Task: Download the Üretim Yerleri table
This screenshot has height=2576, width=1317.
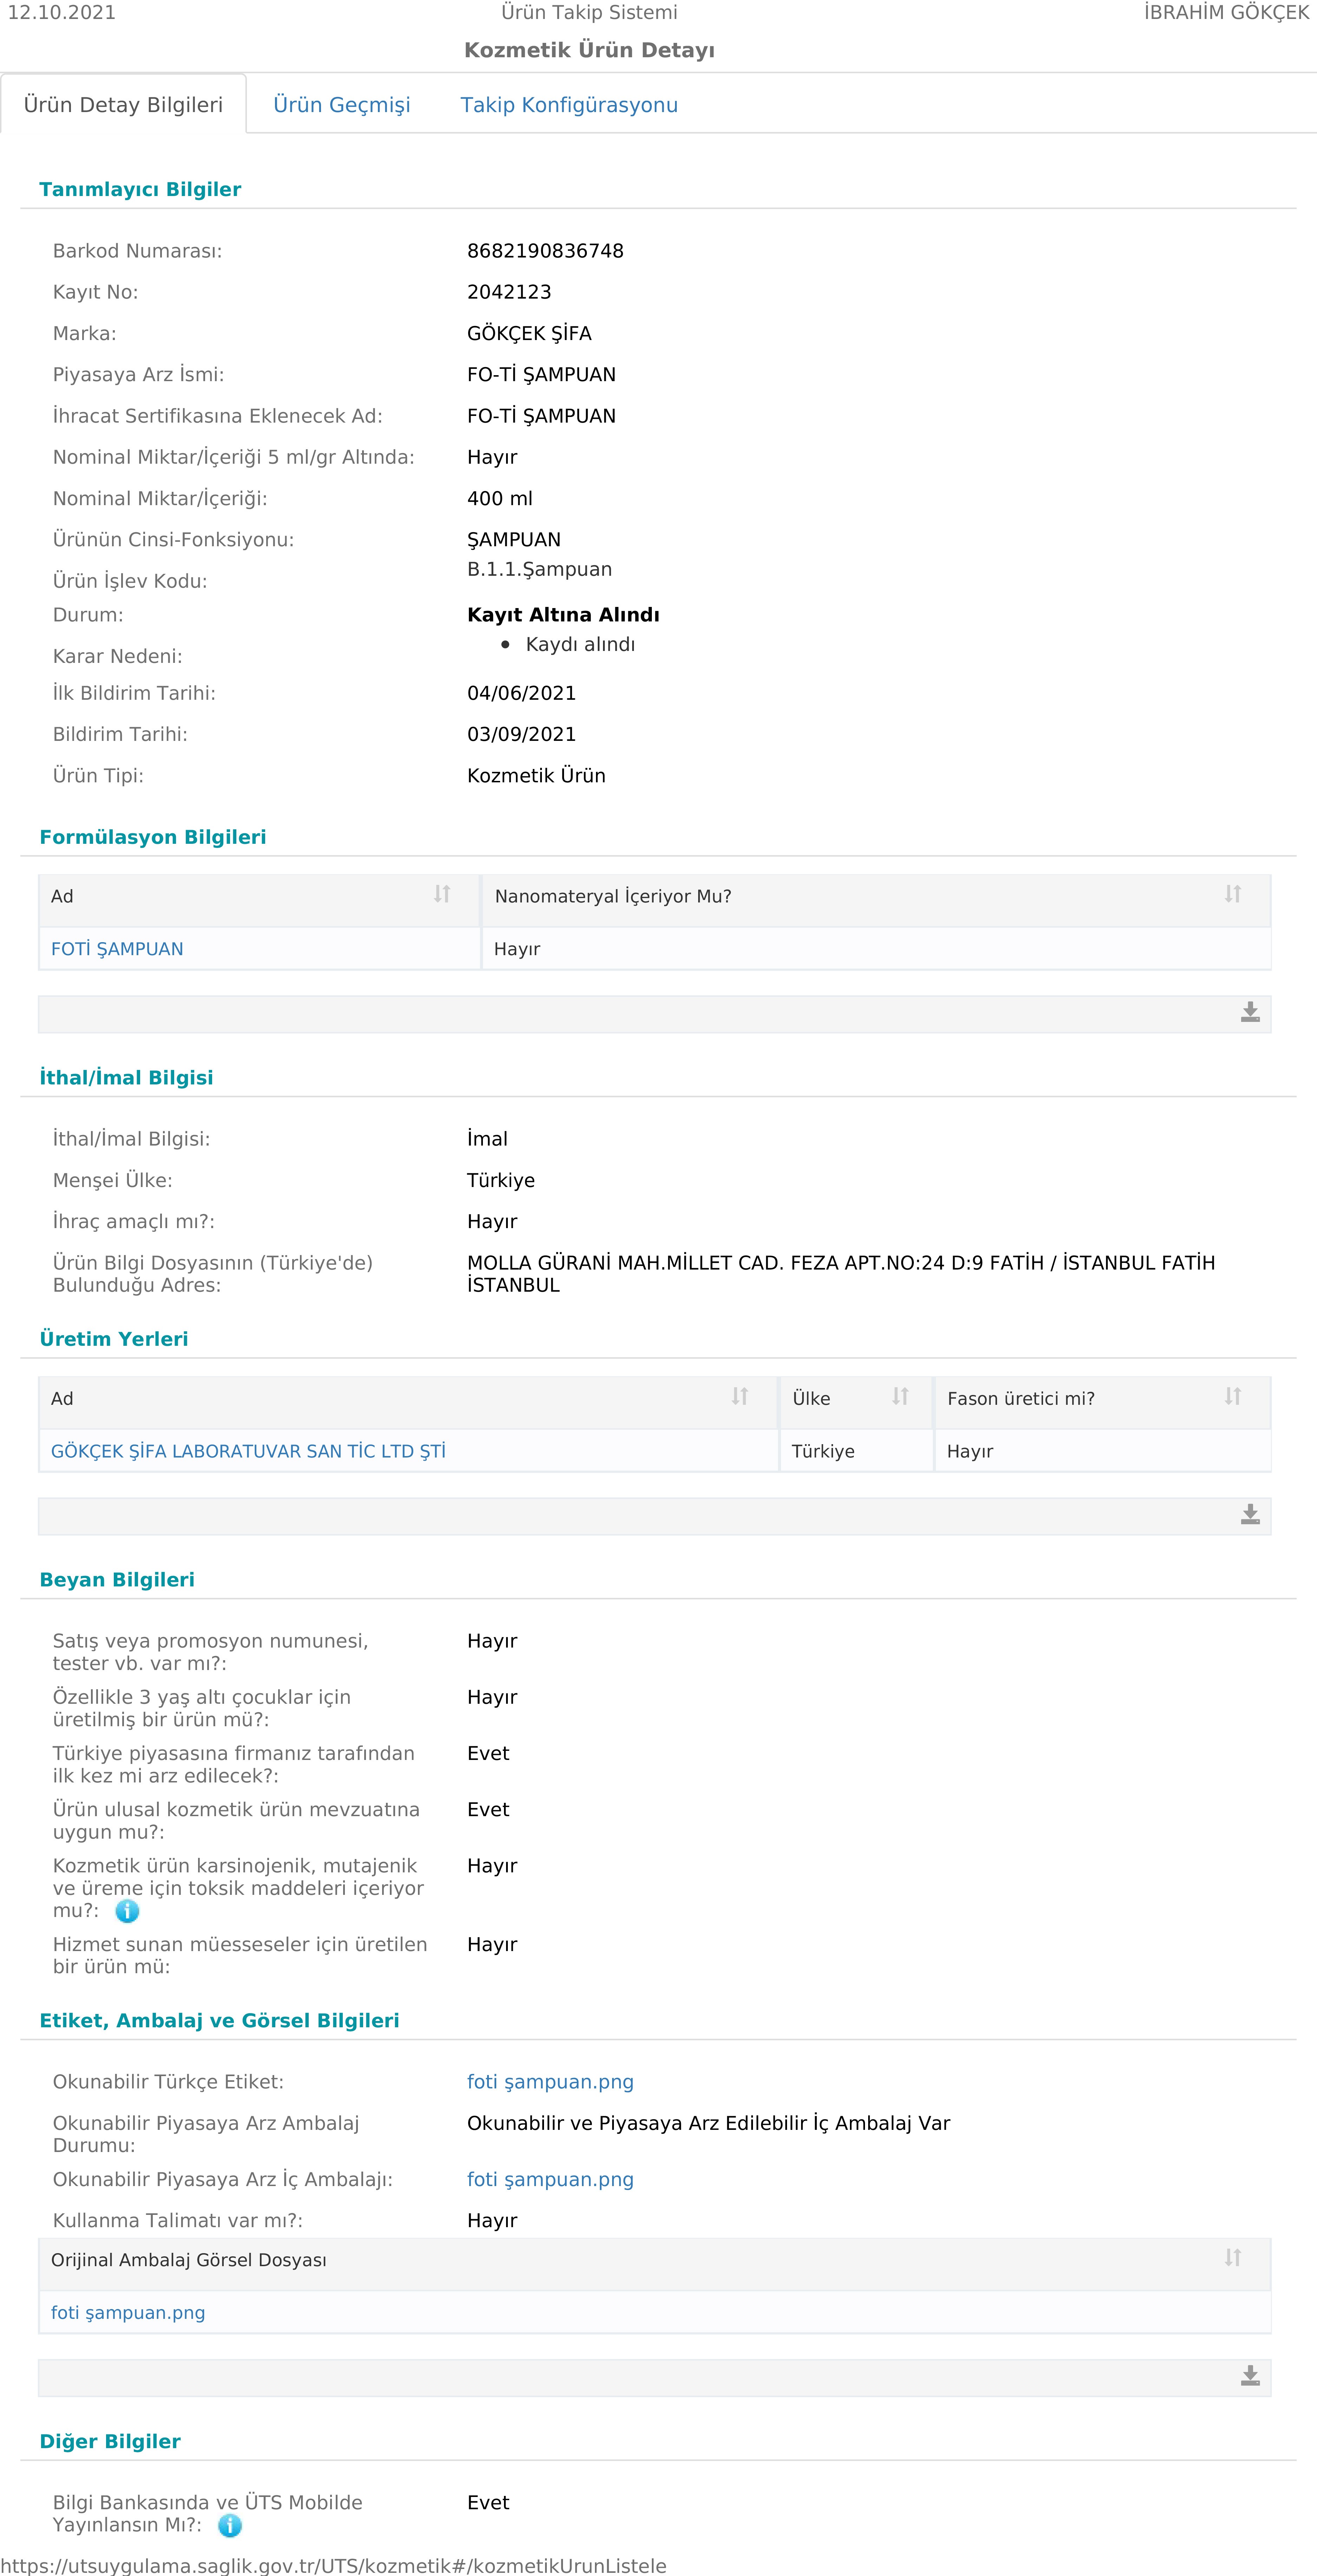Action: 1250,1515
